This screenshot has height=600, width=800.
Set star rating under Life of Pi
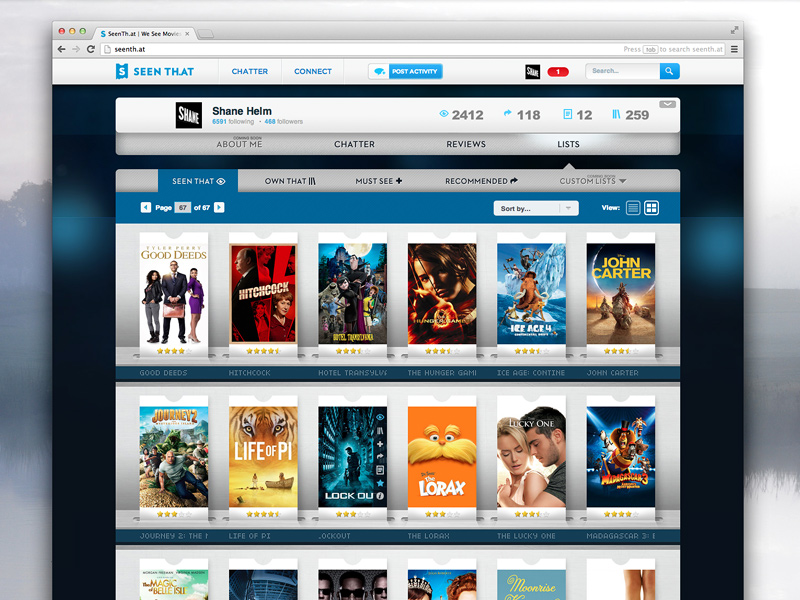point(263,514)
